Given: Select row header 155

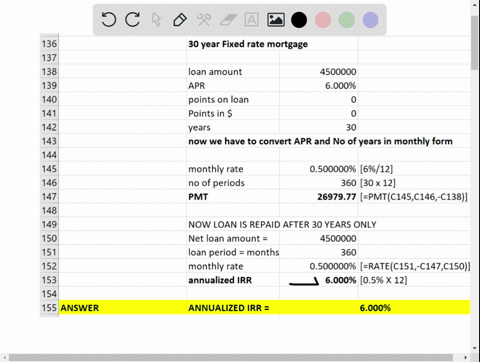Looking at the screenshot, I should tap(49, 307).
